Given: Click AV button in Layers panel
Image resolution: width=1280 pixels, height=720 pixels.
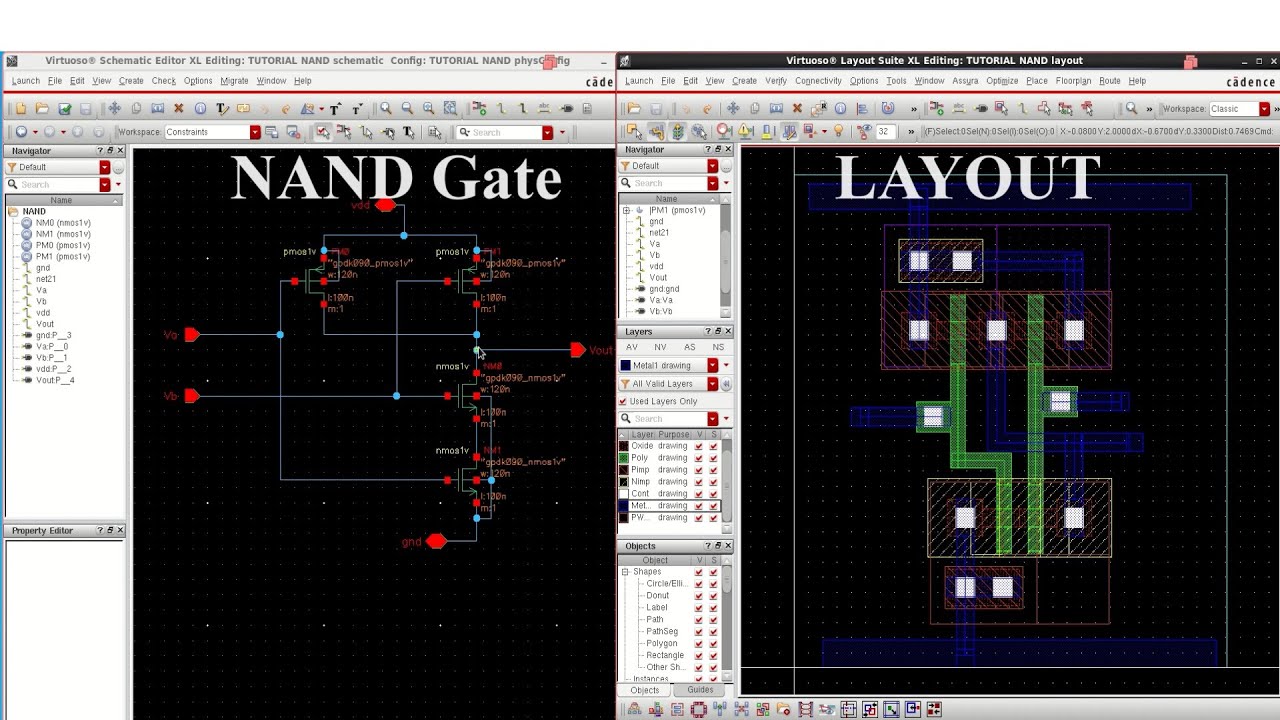Looking at the screenshot, I should click(632, 348).
